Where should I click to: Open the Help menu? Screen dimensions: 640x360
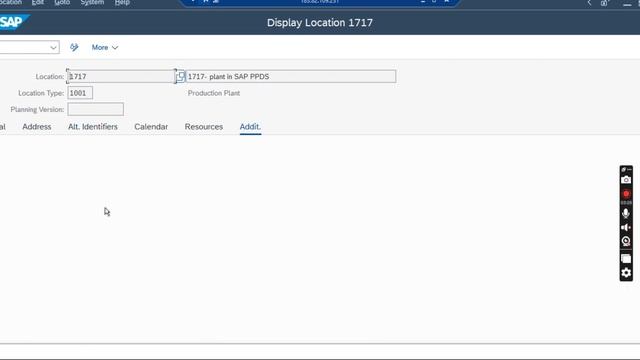point(122,2)
